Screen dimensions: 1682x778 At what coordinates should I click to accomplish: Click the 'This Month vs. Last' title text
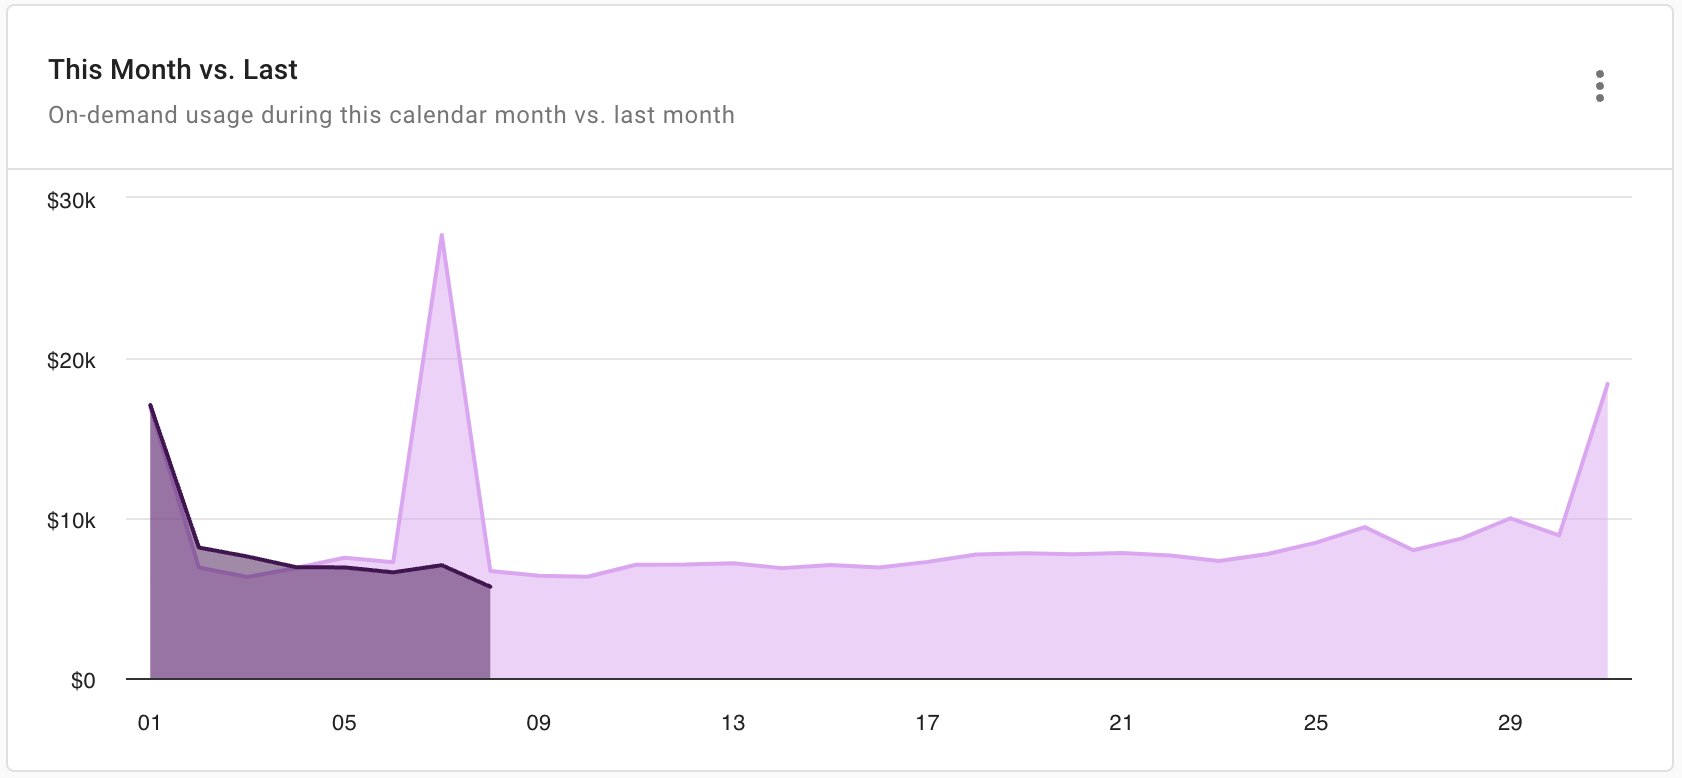[x=172, y=70]
